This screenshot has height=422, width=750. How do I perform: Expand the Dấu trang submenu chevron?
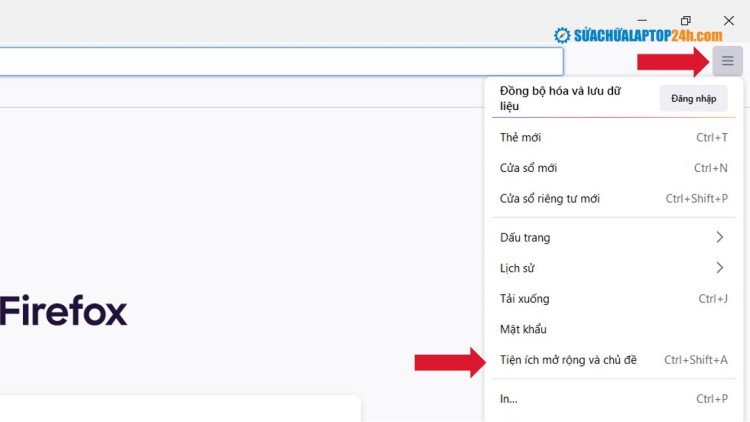[719, 237]
